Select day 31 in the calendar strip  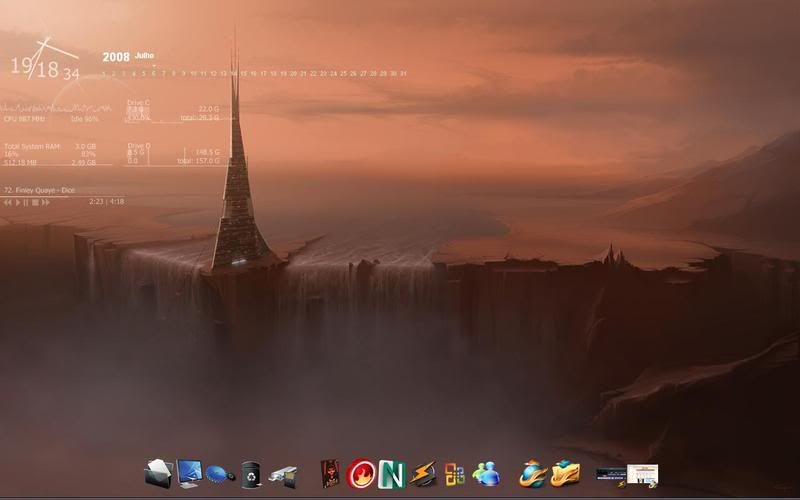[x=403, y=73]
